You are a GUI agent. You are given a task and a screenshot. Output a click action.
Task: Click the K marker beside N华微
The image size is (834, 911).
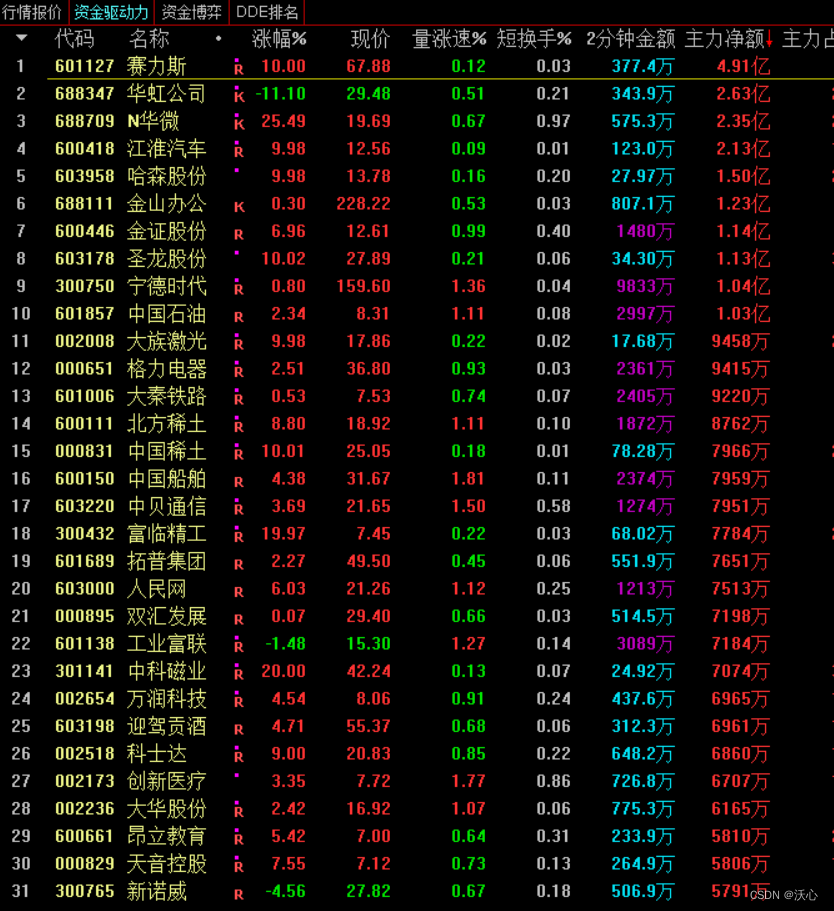click(238, 122)
